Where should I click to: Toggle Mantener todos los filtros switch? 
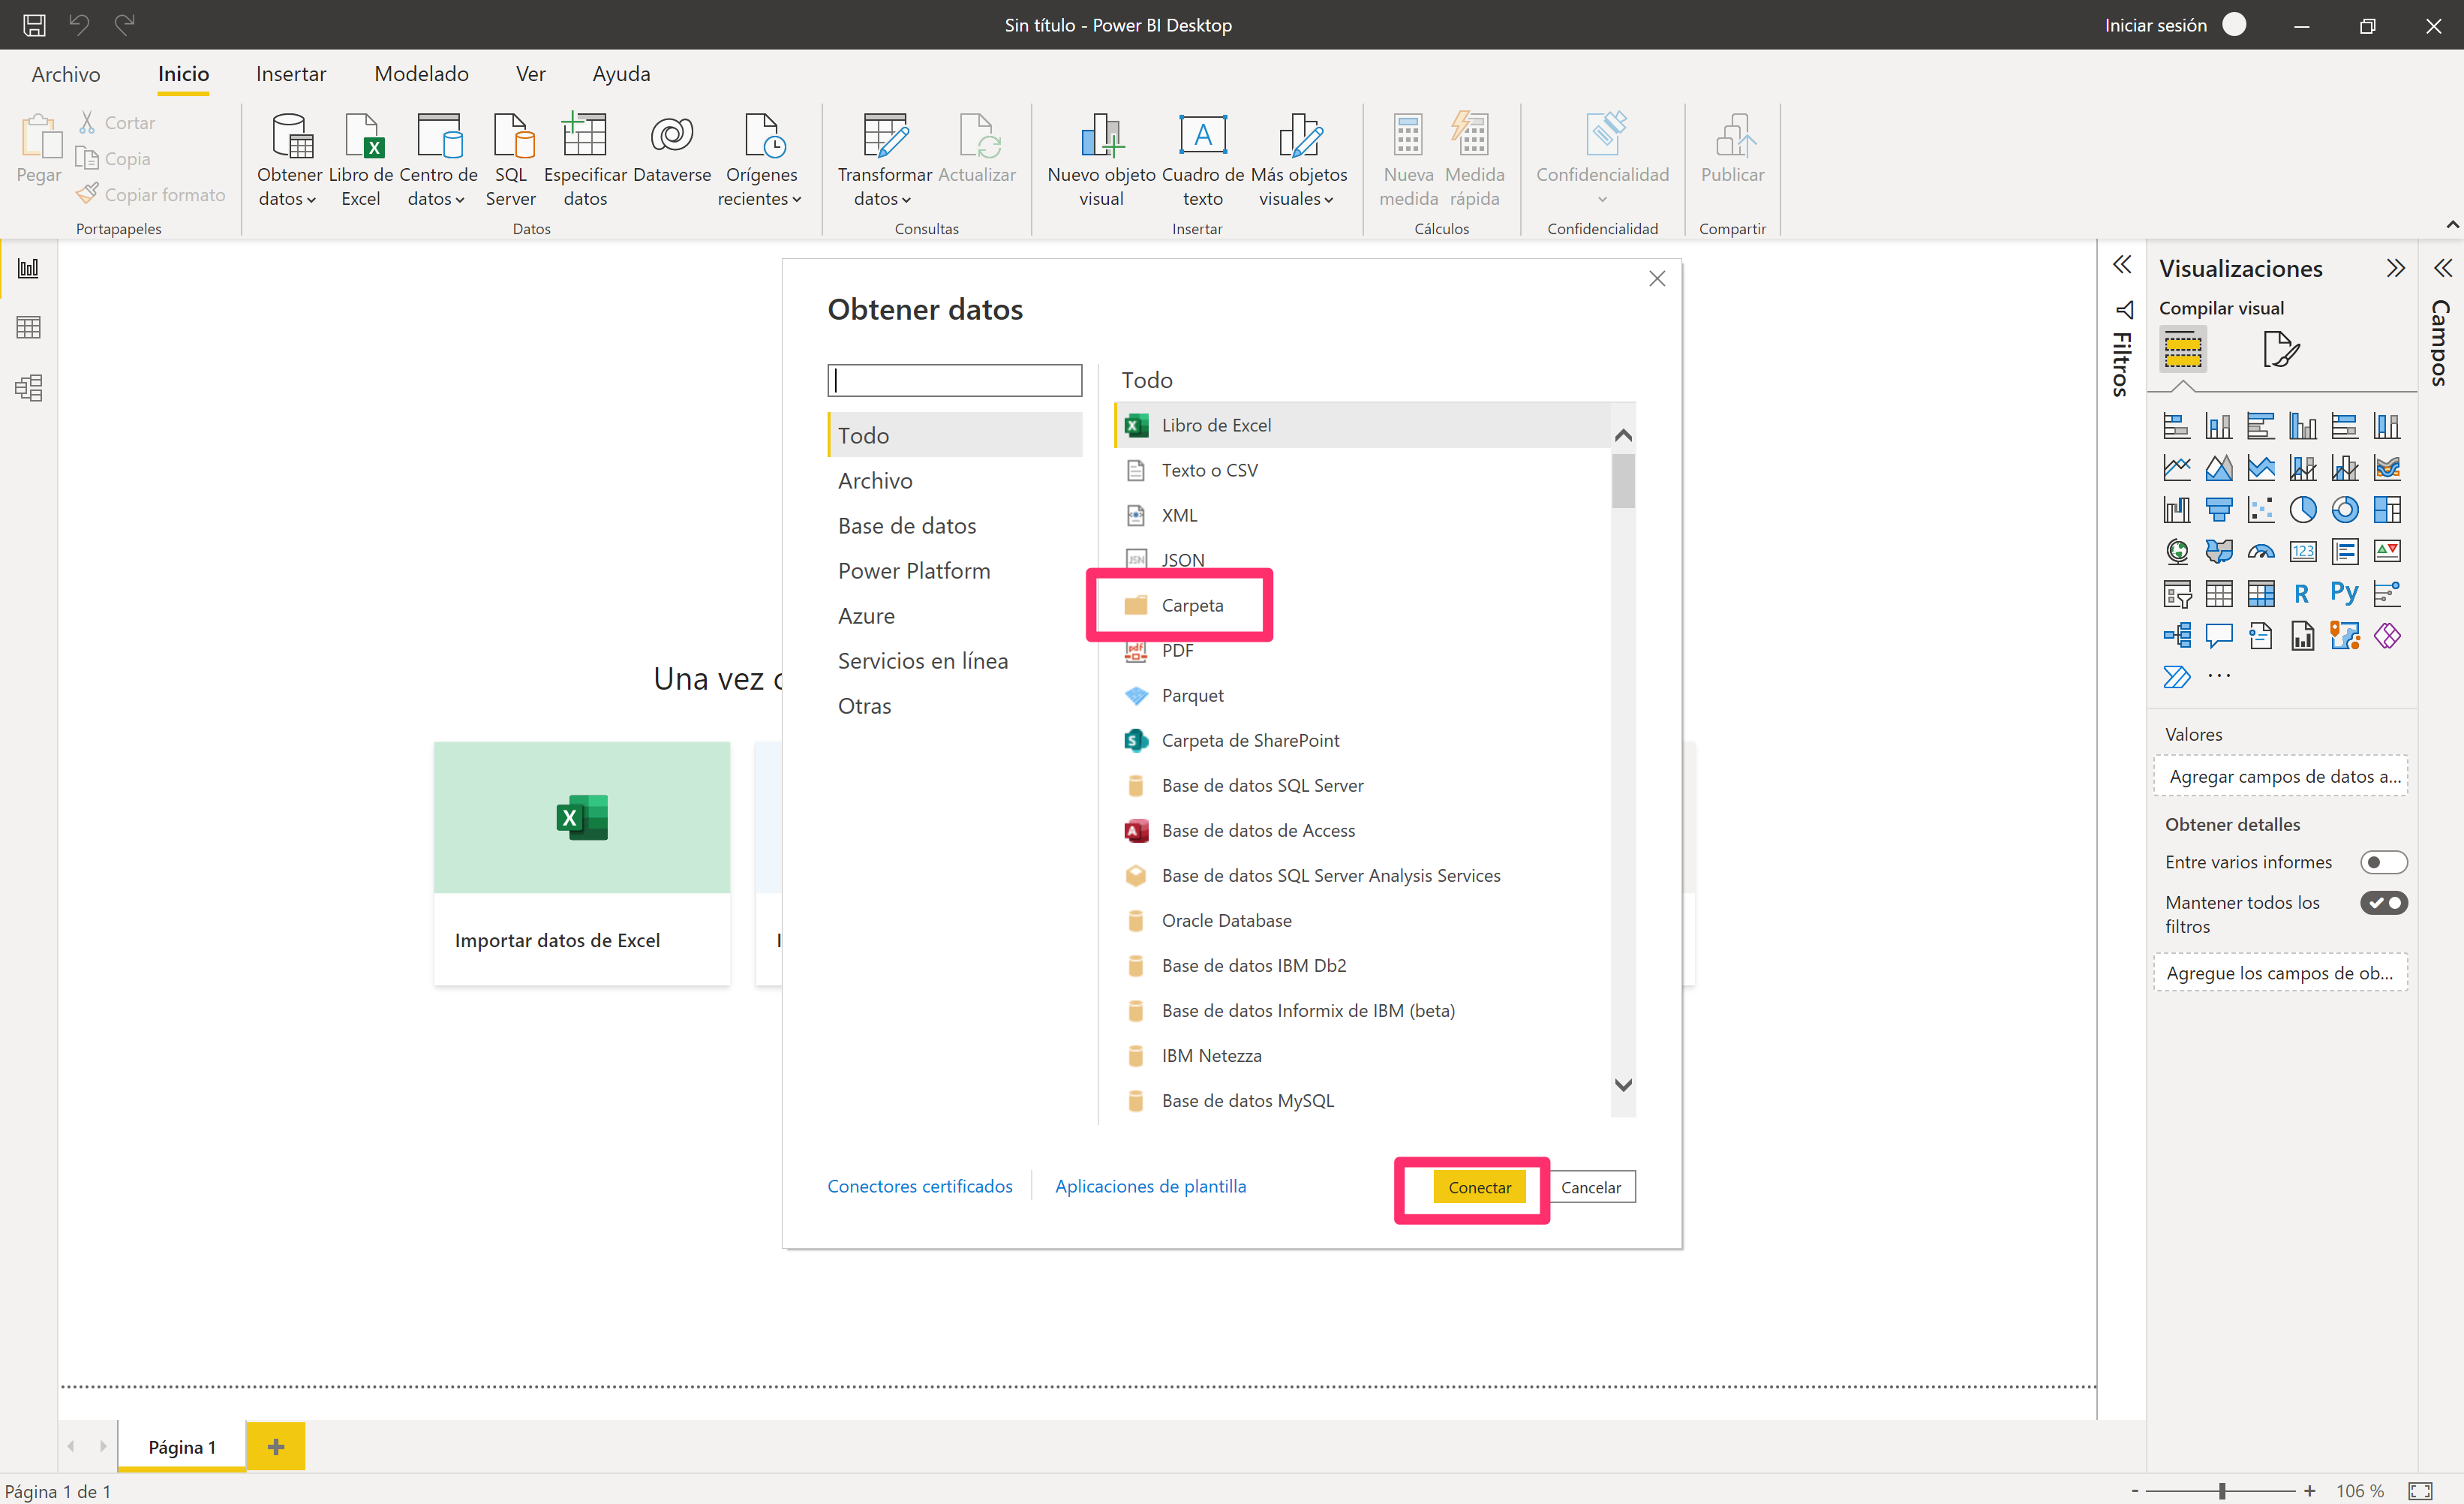click(2383, 903)
